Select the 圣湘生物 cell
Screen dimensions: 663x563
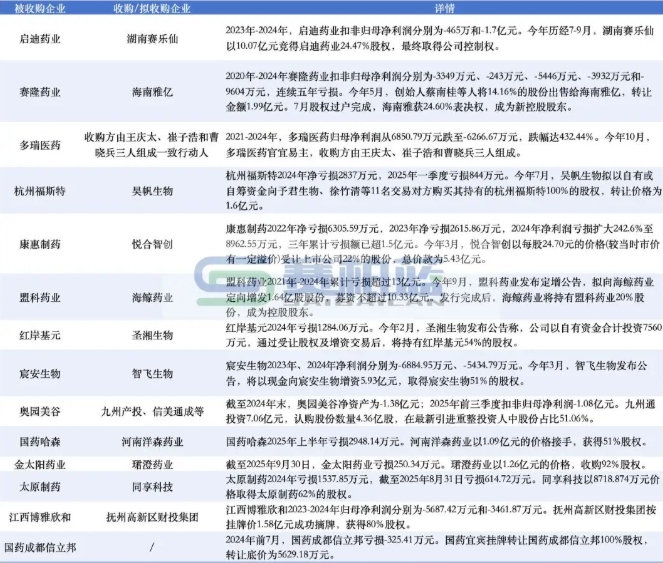[152, 335]
